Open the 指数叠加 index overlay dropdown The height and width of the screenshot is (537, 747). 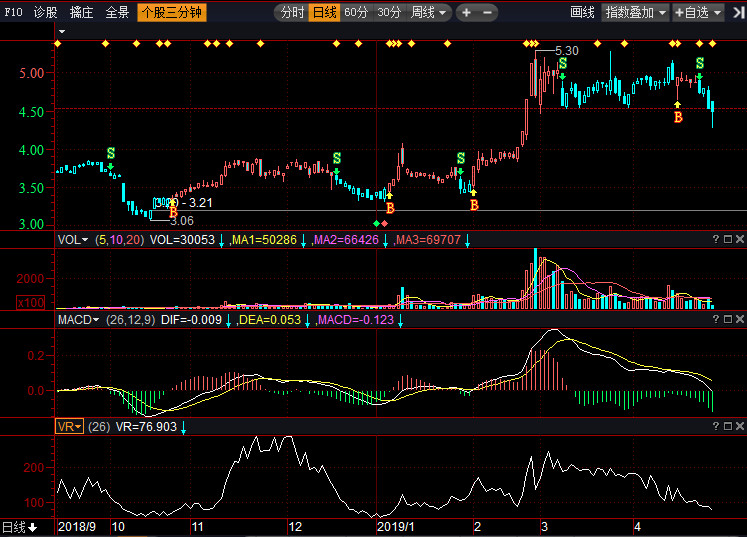pyautogui.click(x=636, y=12)
